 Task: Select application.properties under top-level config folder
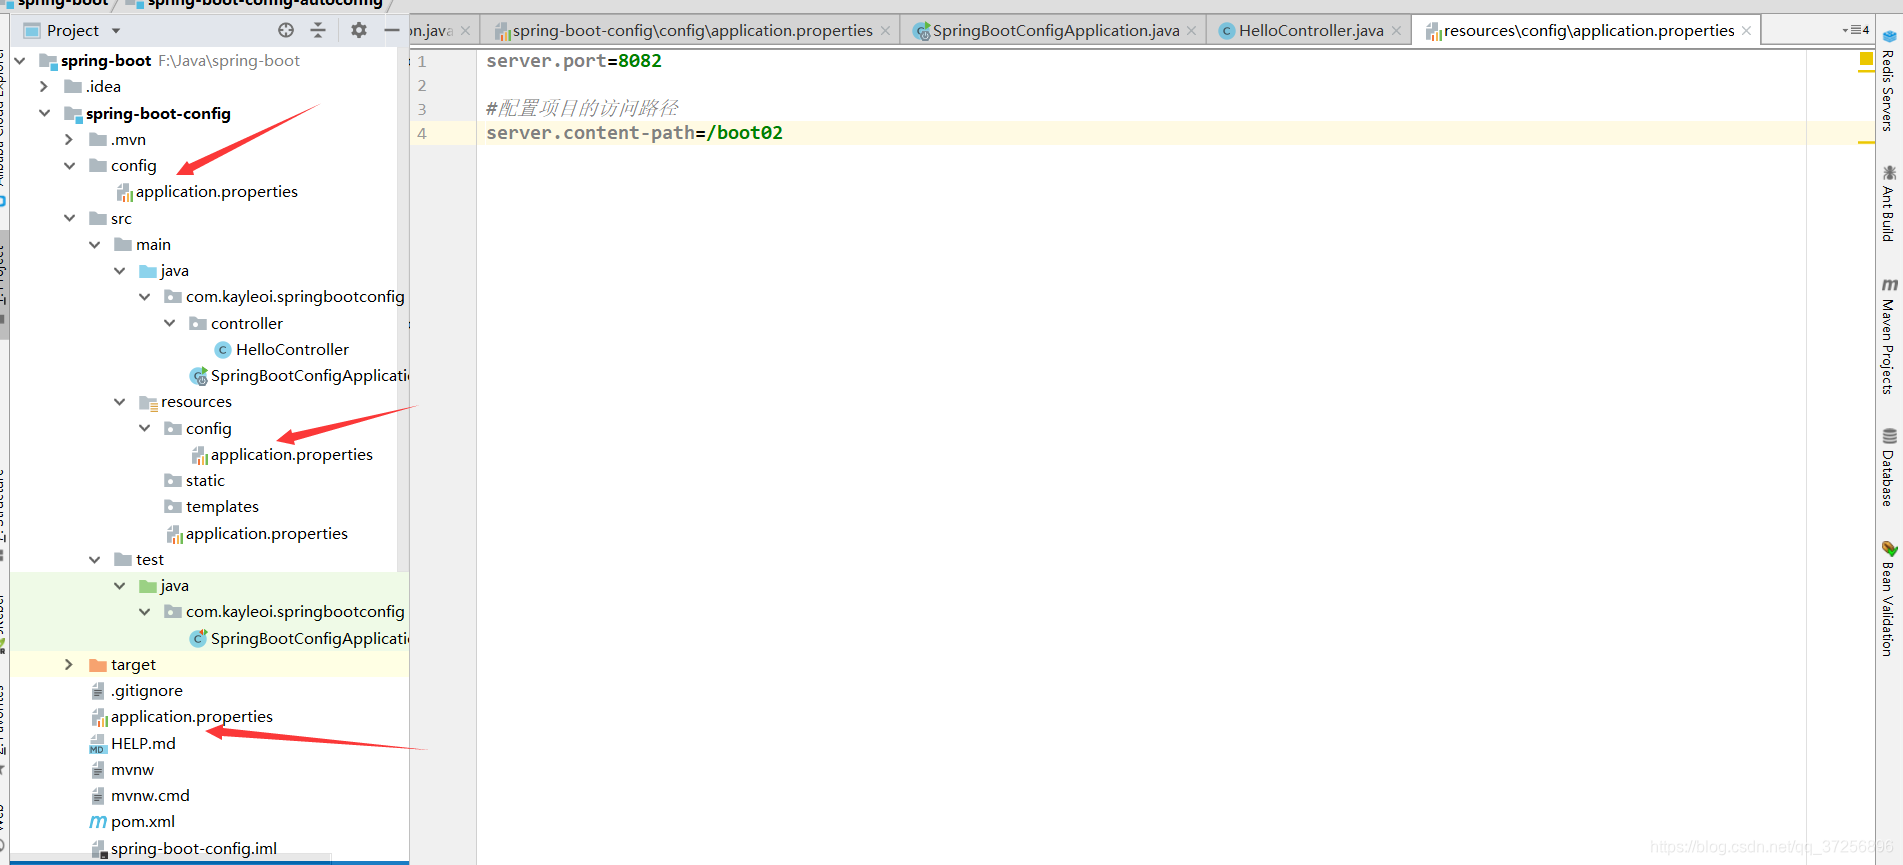[207, 192]
